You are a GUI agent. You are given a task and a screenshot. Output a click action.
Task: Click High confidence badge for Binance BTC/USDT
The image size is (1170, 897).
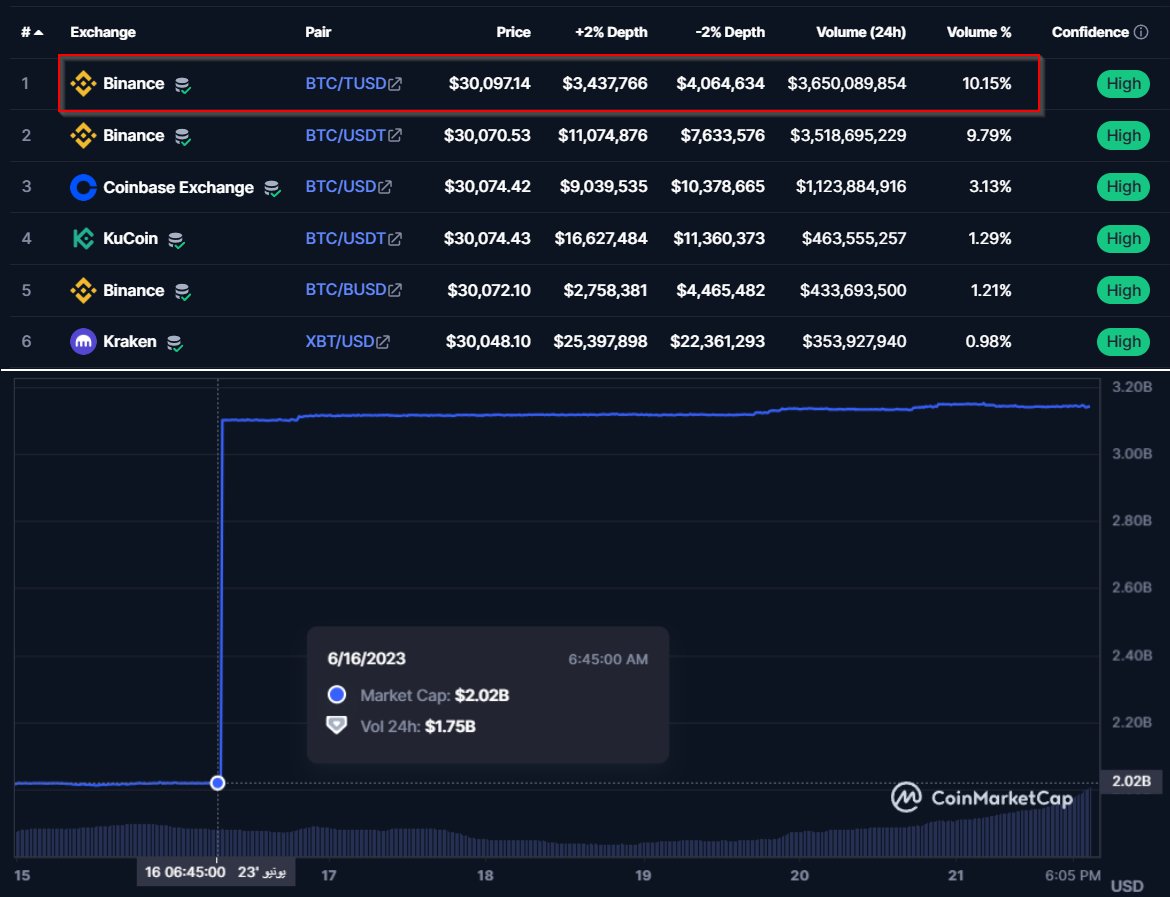pyautogui.click(x=1123, y=136)
